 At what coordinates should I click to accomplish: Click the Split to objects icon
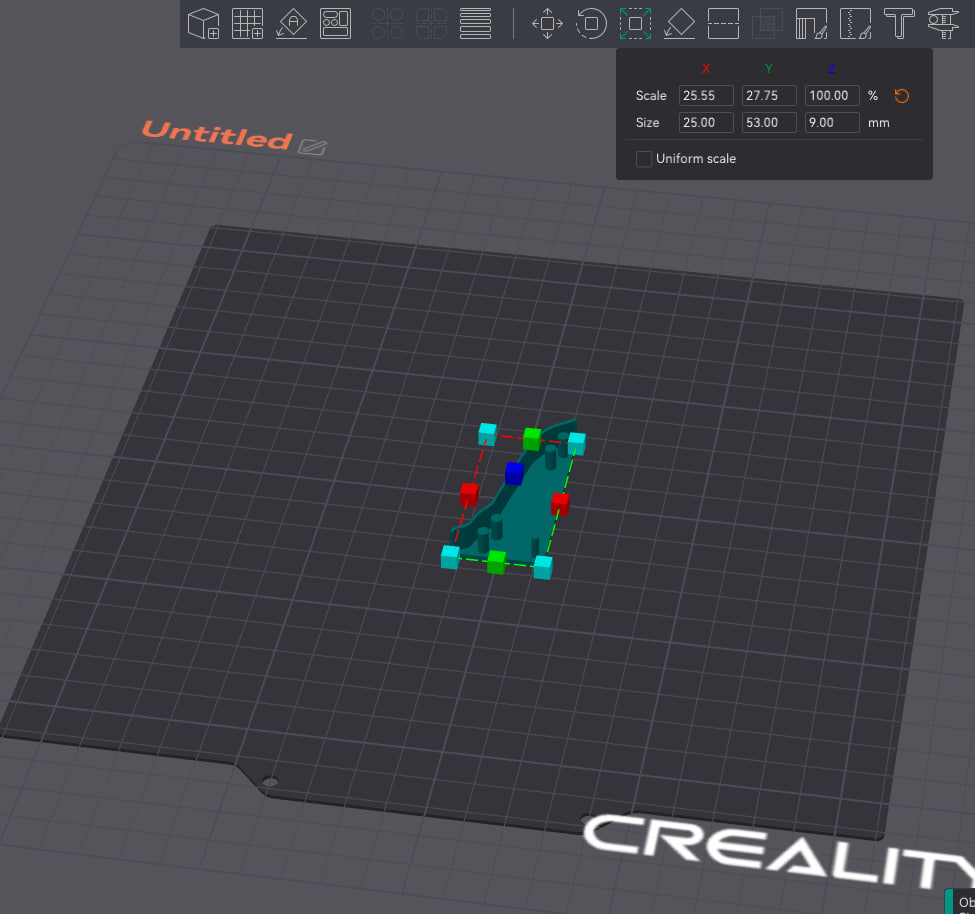387,24
